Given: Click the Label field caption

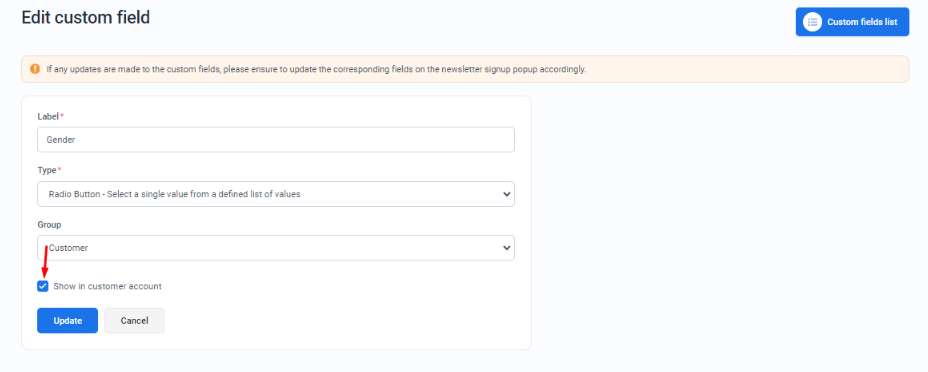Looking at the screenshot, I should tap(48, 117).
